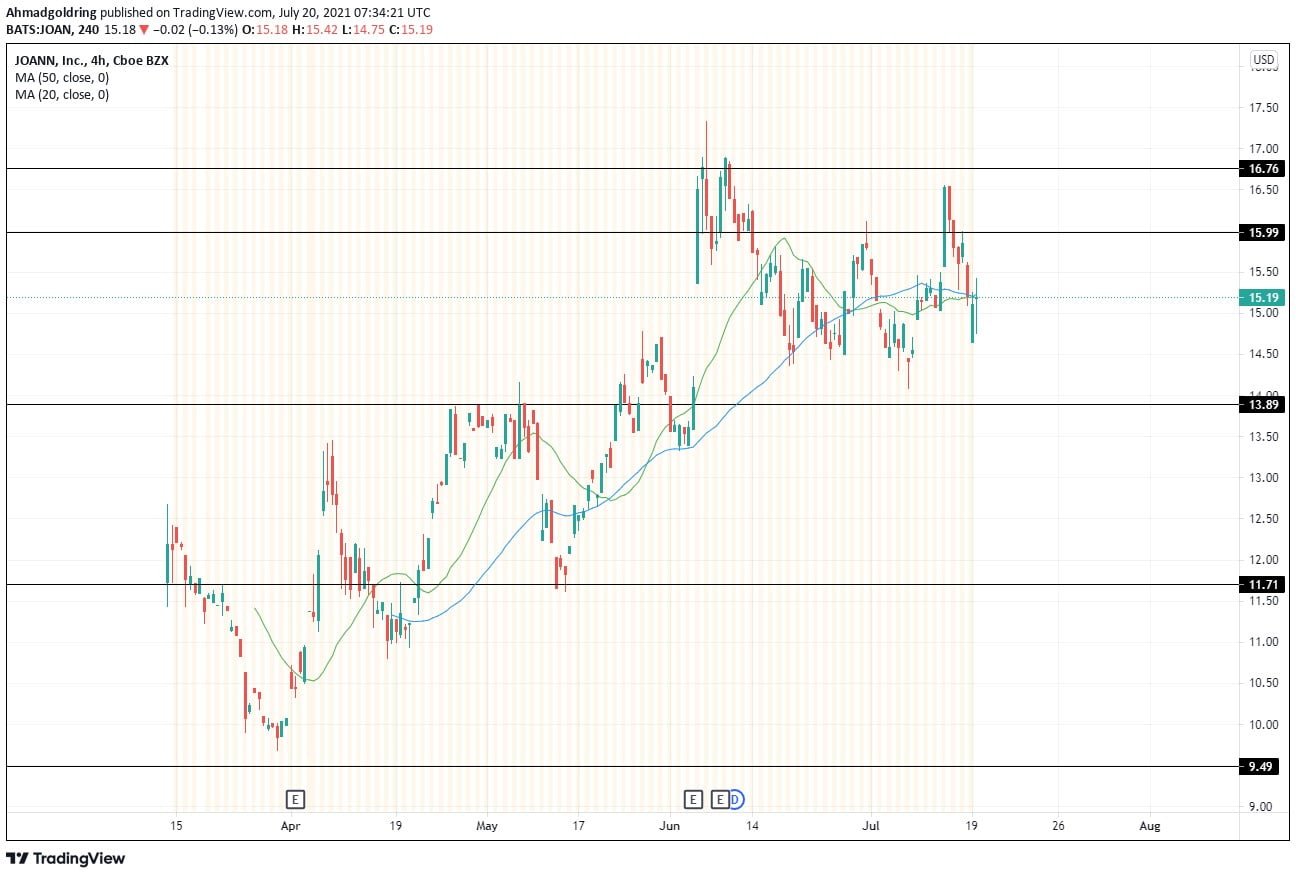Click the Jul label on date axis

coord(870,827)
